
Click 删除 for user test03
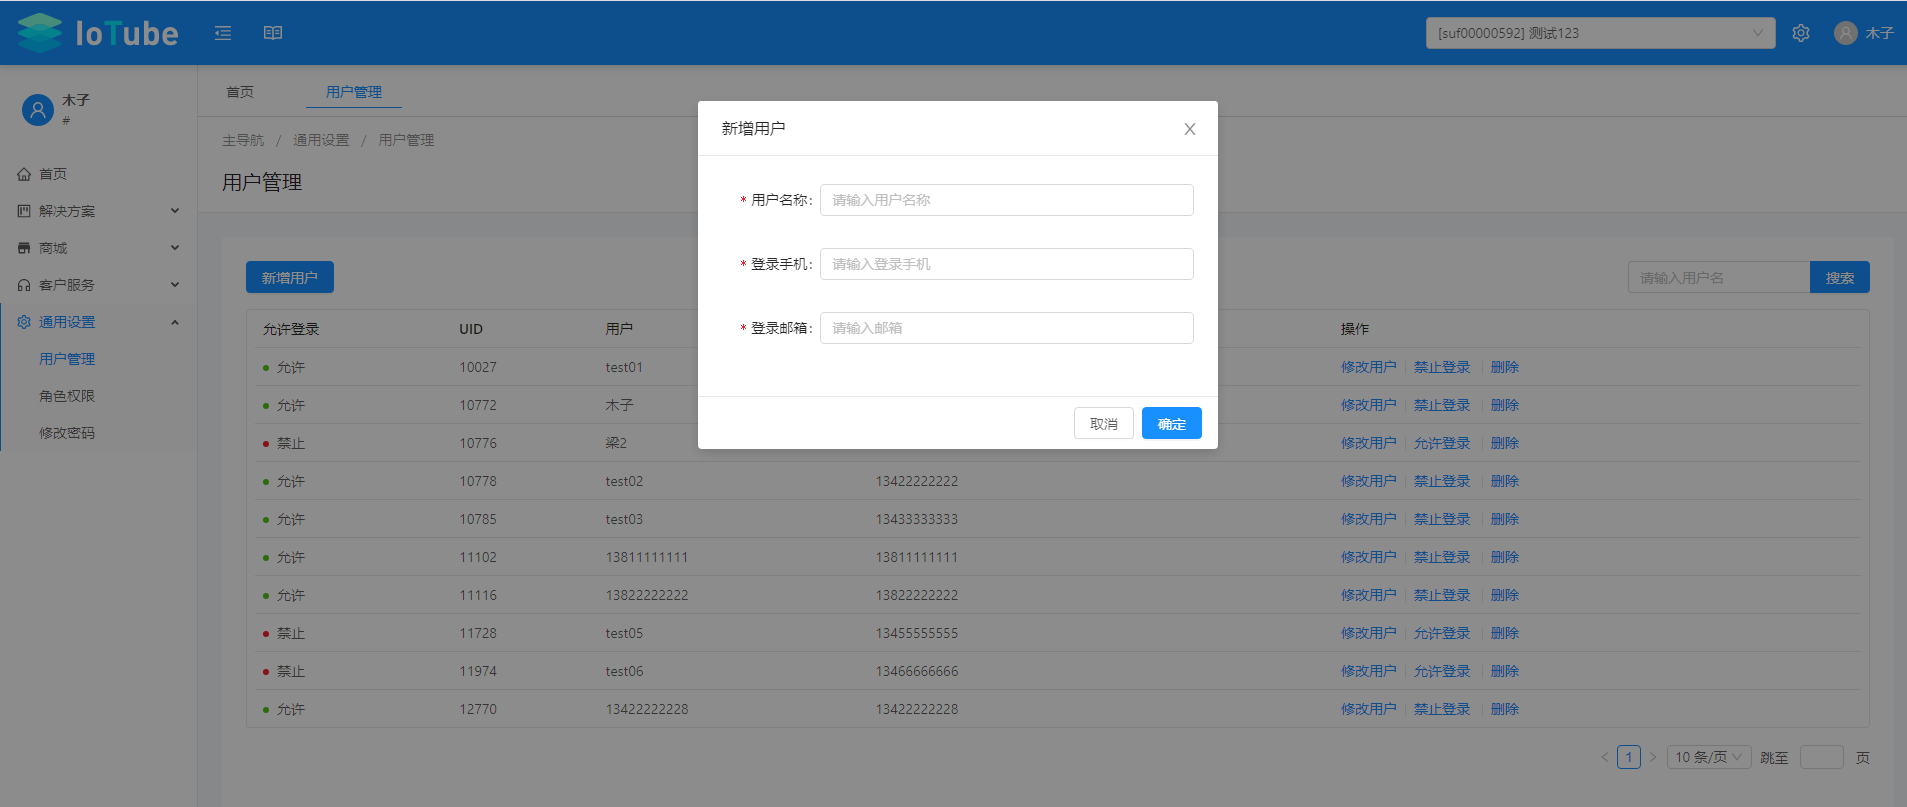[1505, 519]
